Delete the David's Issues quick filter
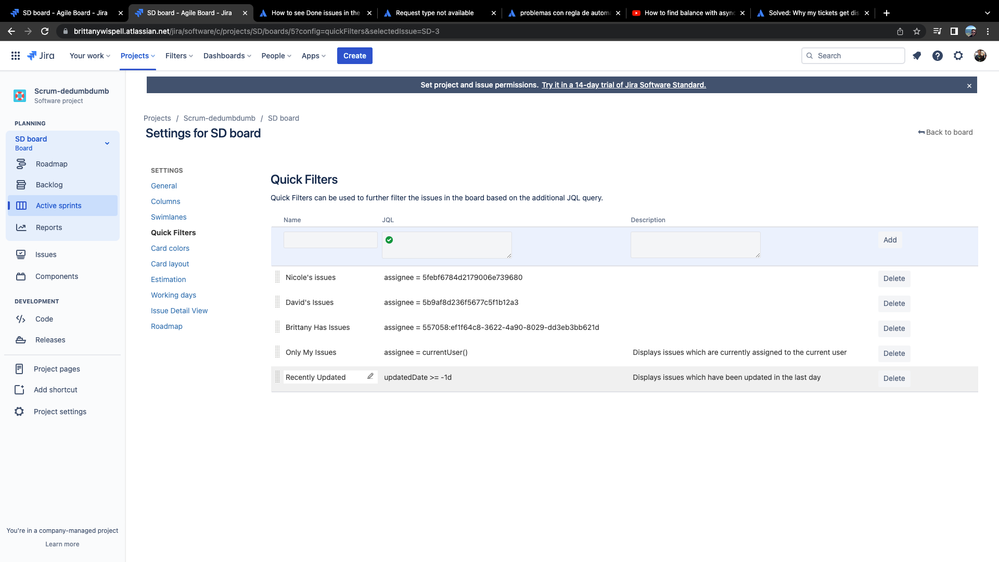The image size is (999, 562). point(894,303)
